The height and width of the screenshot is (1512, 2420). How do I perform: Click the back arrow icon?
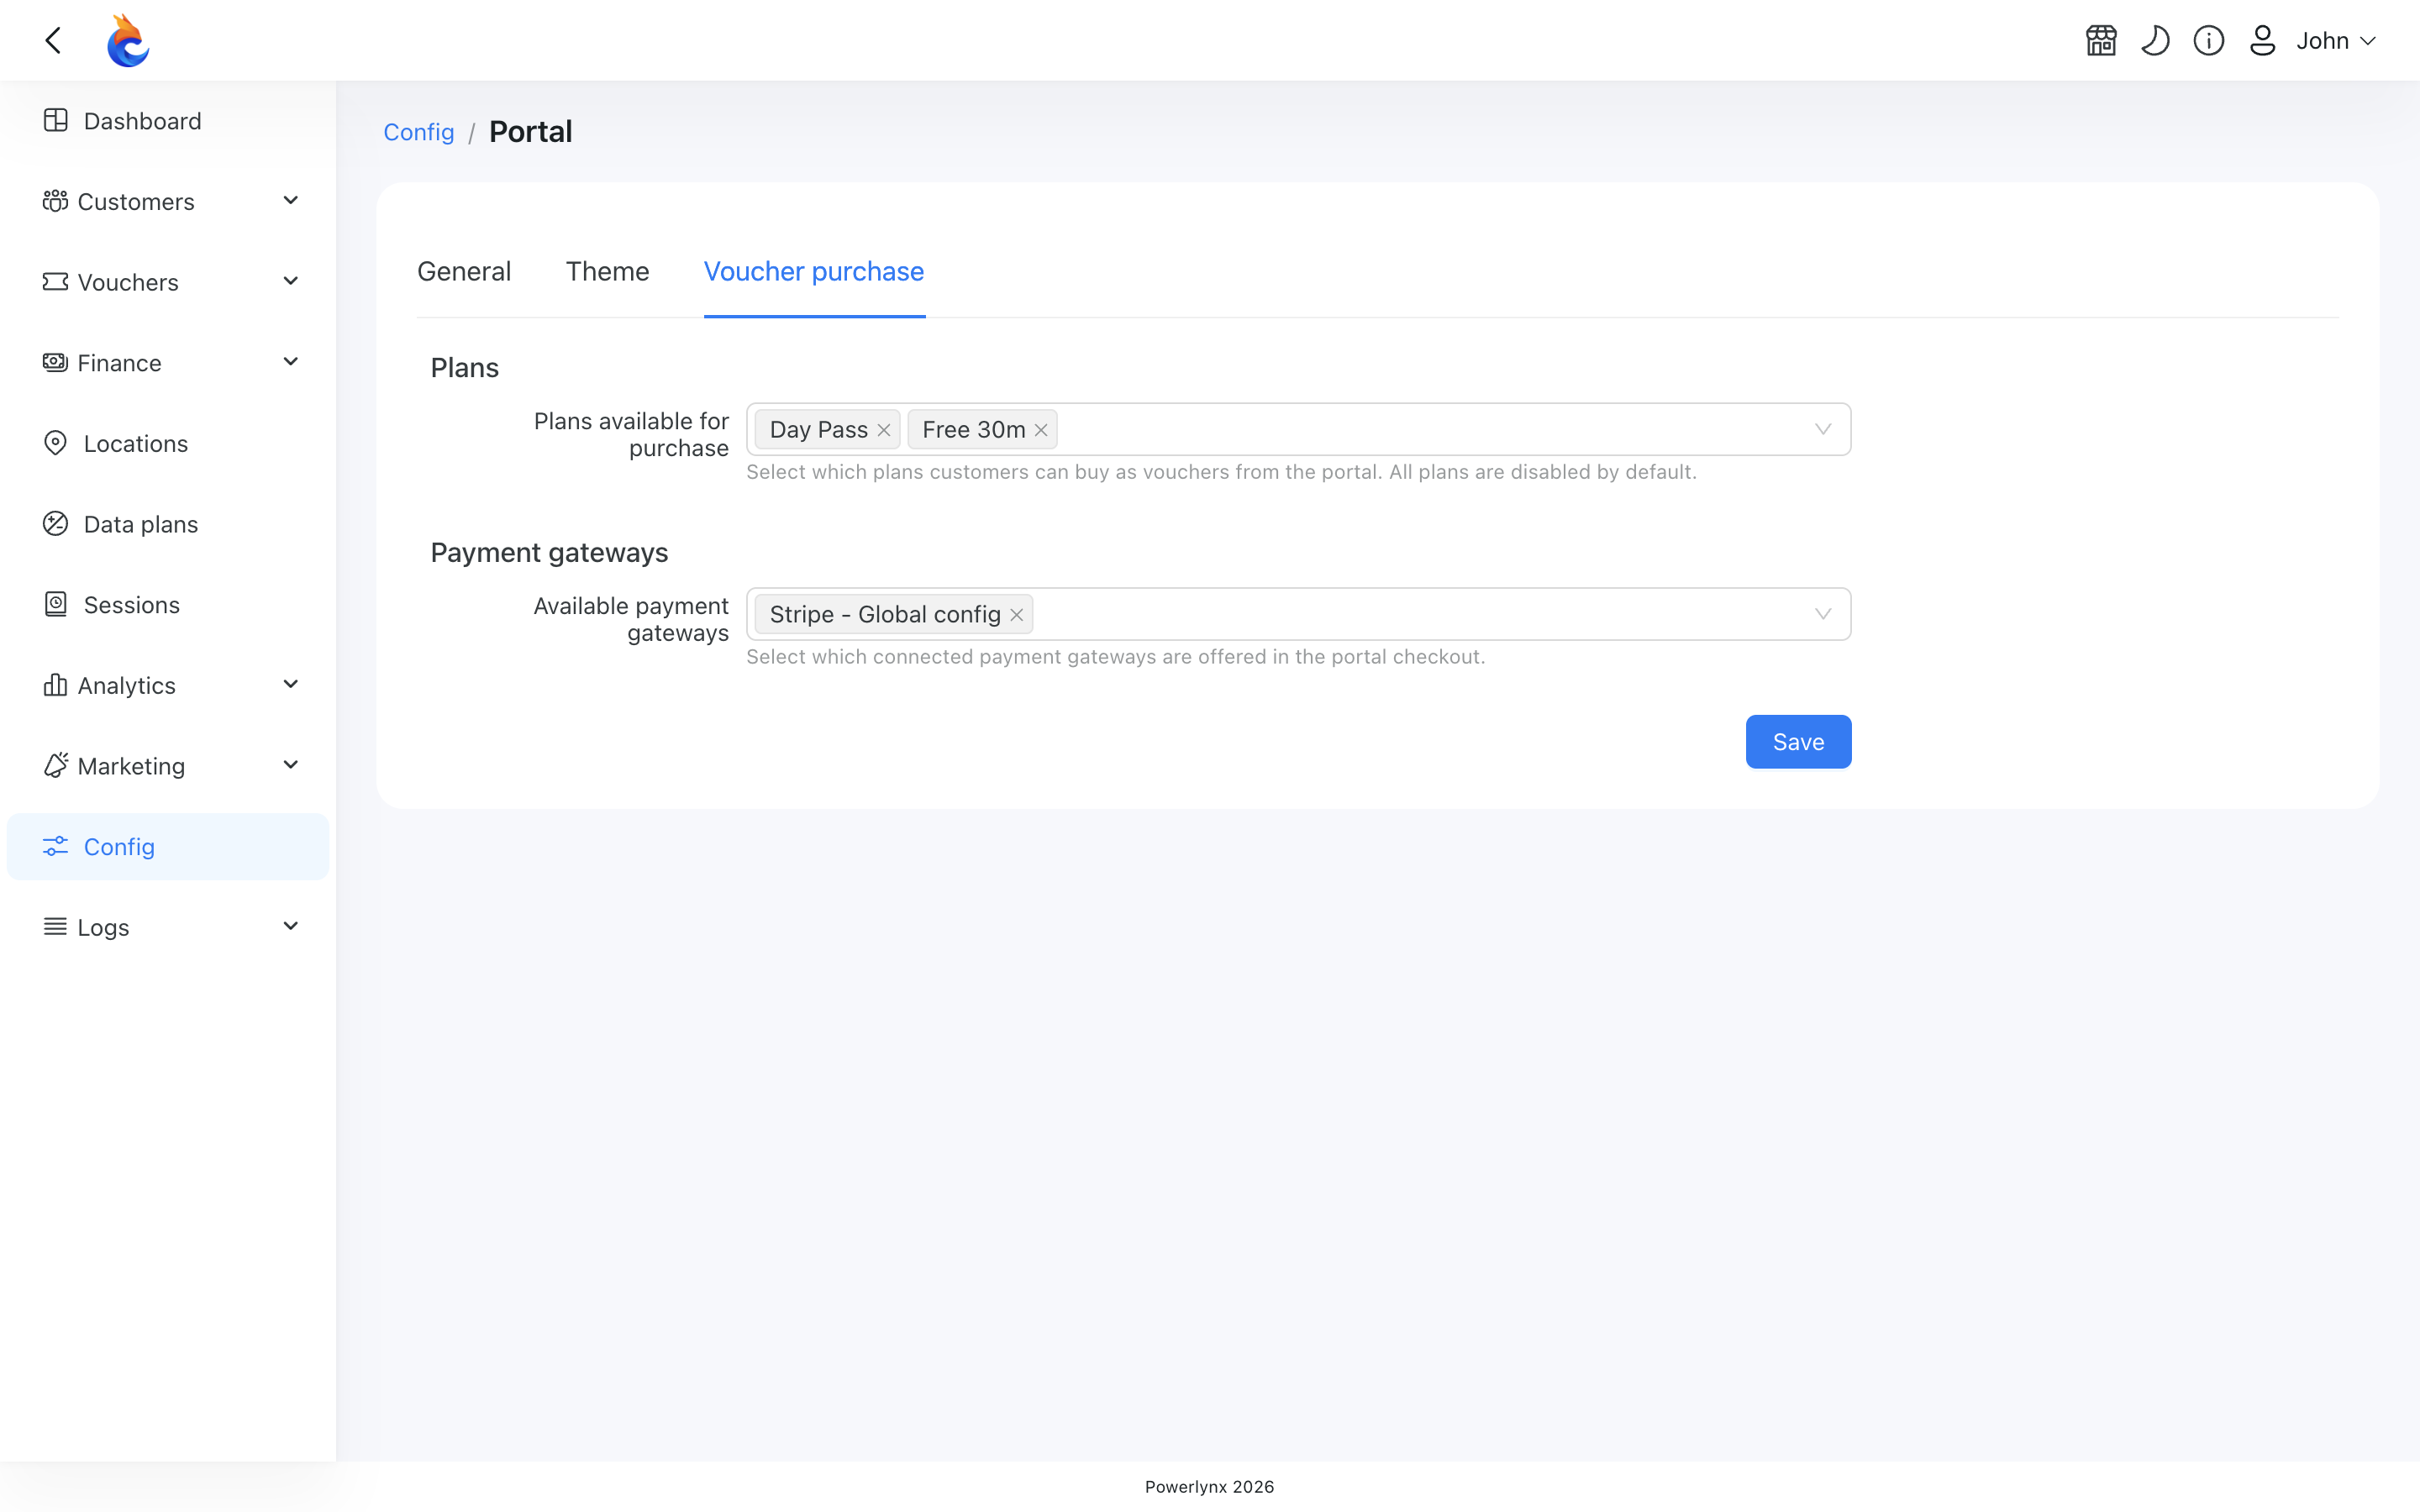(53, 40)
